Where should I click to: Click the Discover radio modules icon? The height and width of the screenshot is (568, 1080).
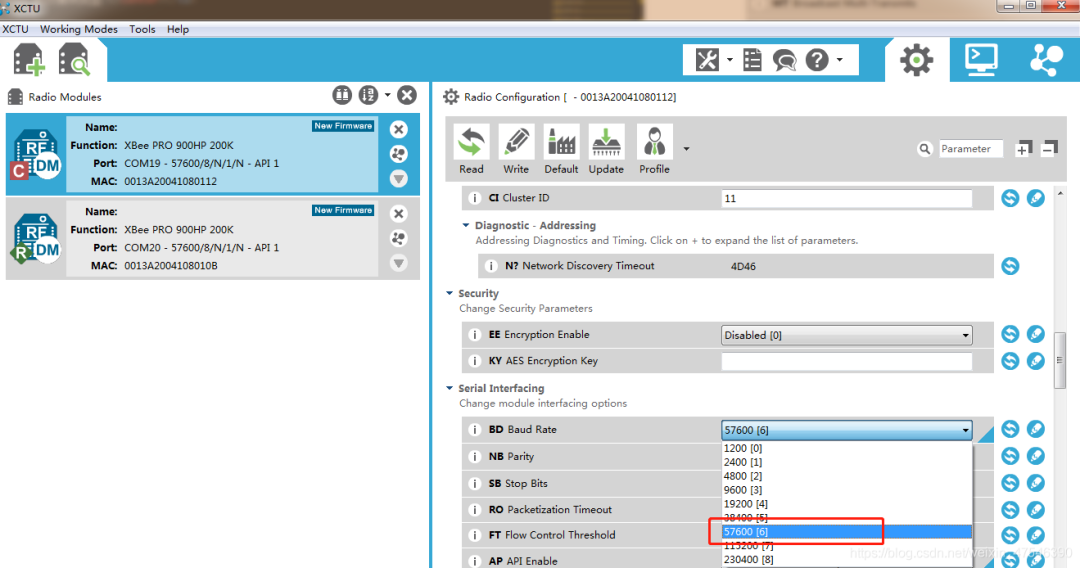(x=74, y=59)
